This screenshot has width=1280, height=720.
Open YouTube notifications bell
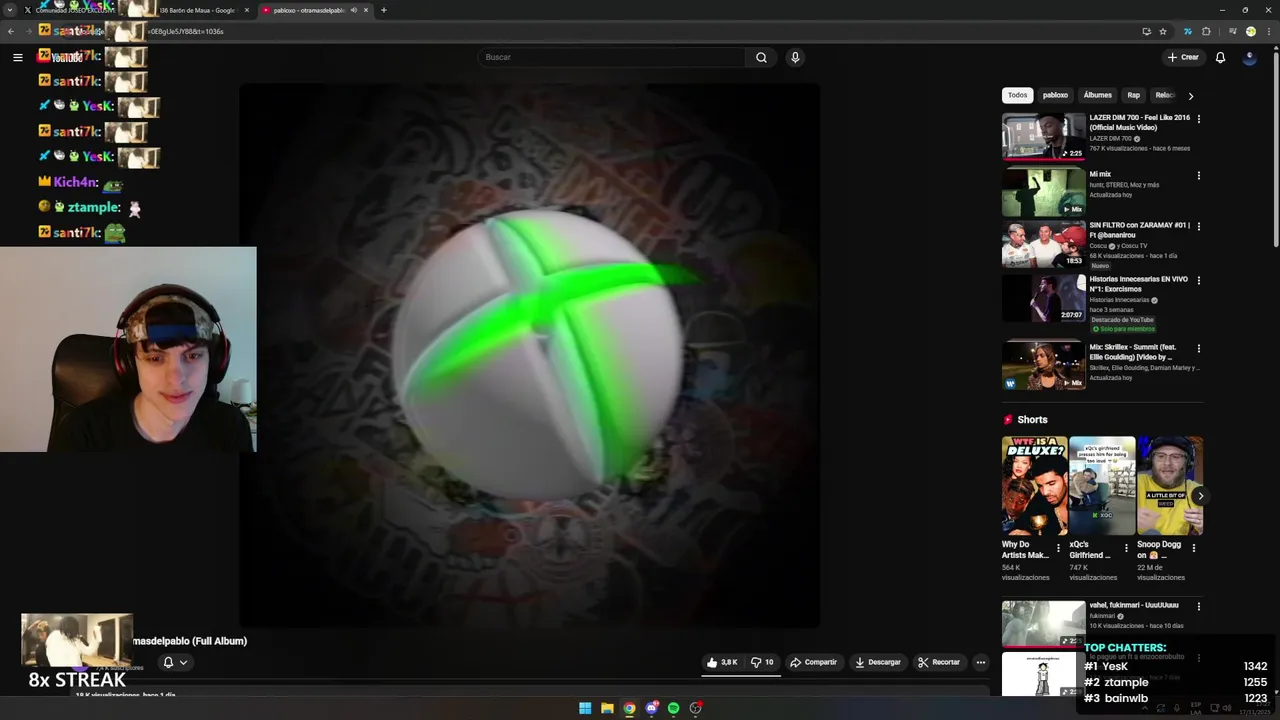pos(1220,57)
